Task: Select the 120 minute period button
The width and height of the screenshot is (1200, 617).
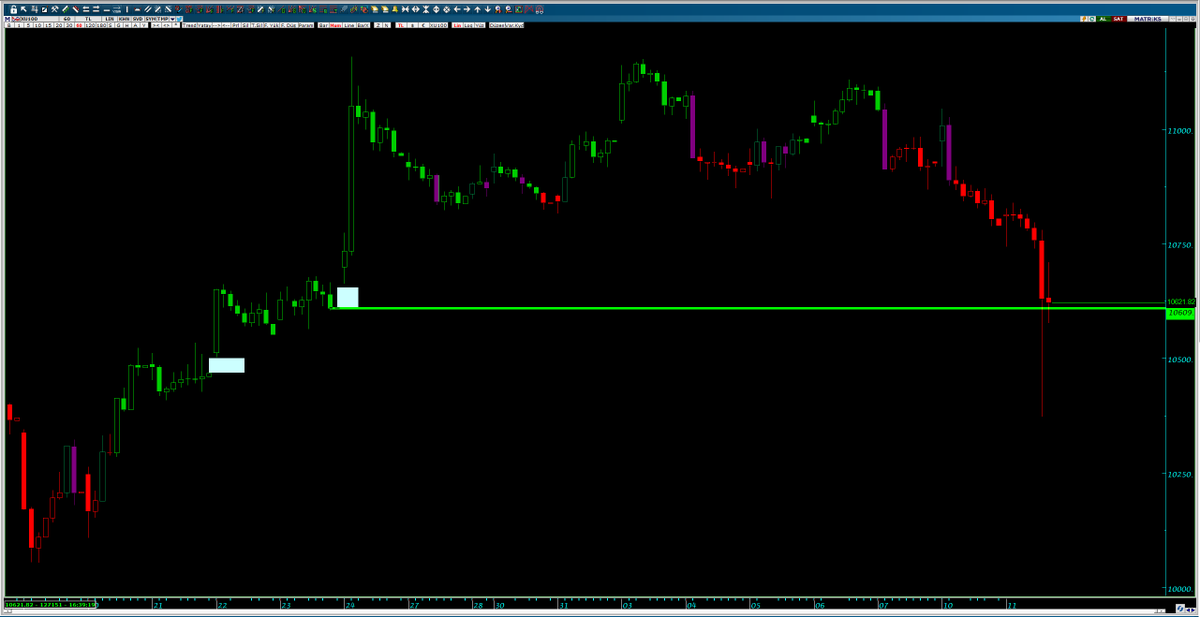Action: tap(90, 25)
